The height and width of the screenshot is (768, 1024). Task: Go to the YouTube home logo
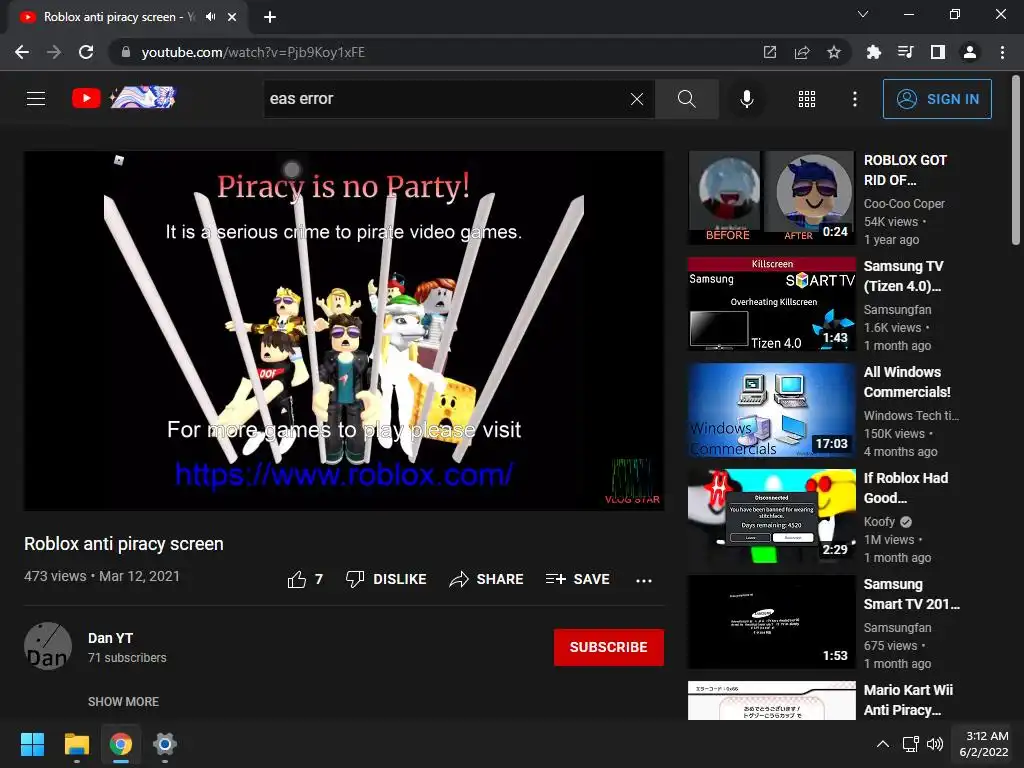tap(124, 98)
